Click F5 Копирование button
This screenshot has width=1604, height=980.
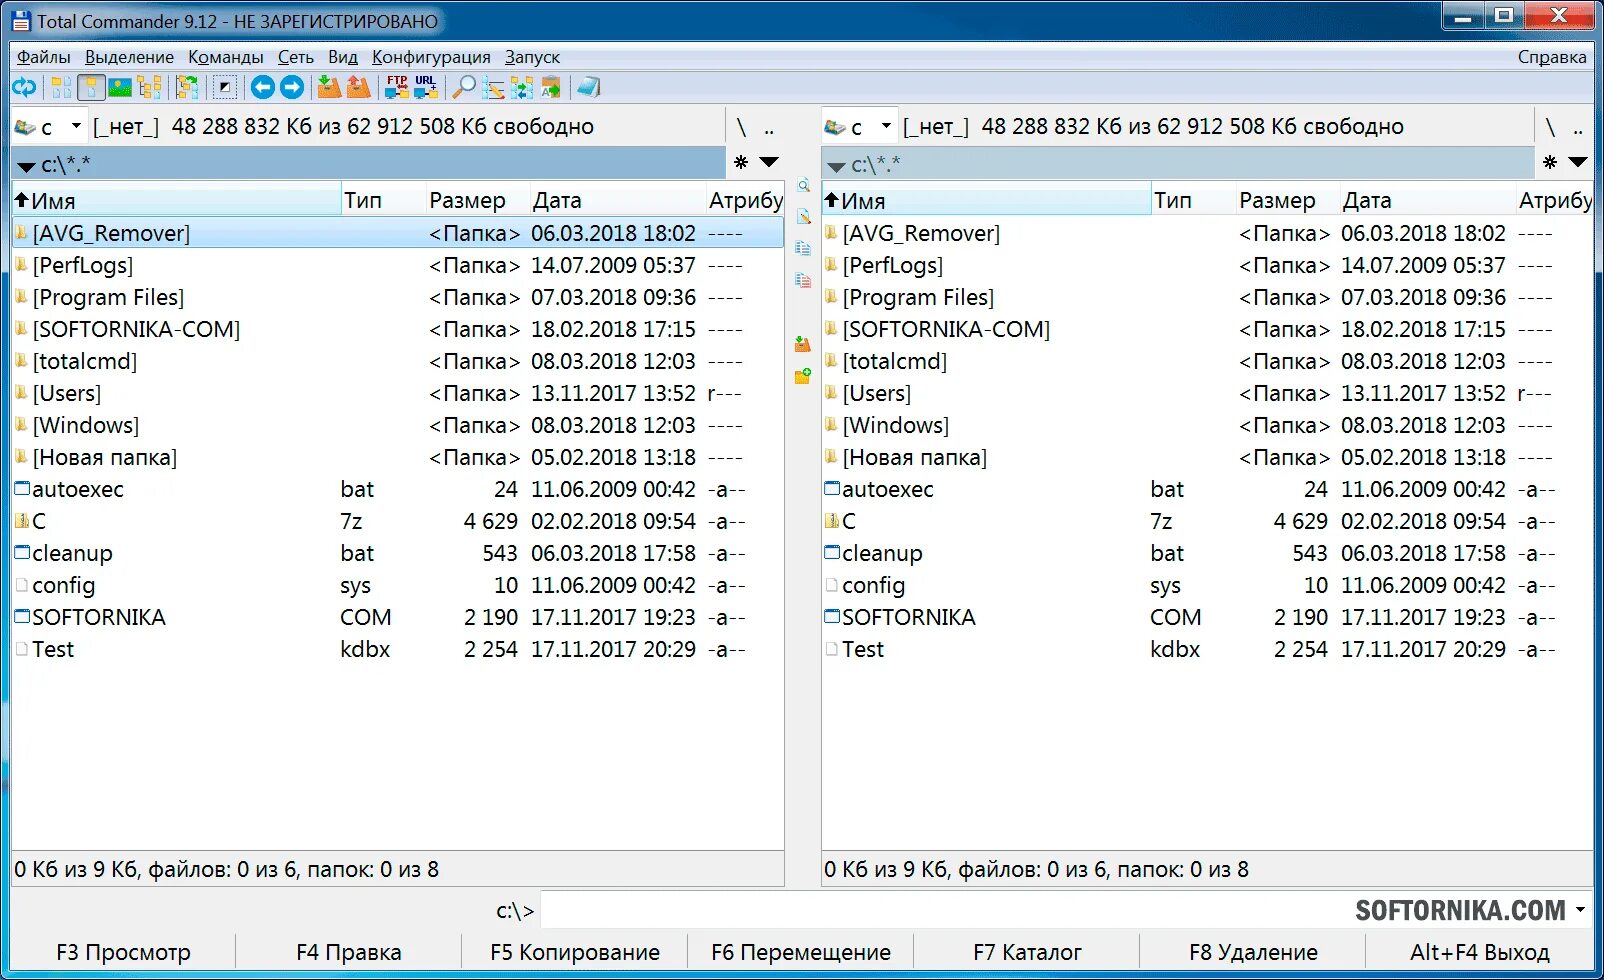(575, 952)
